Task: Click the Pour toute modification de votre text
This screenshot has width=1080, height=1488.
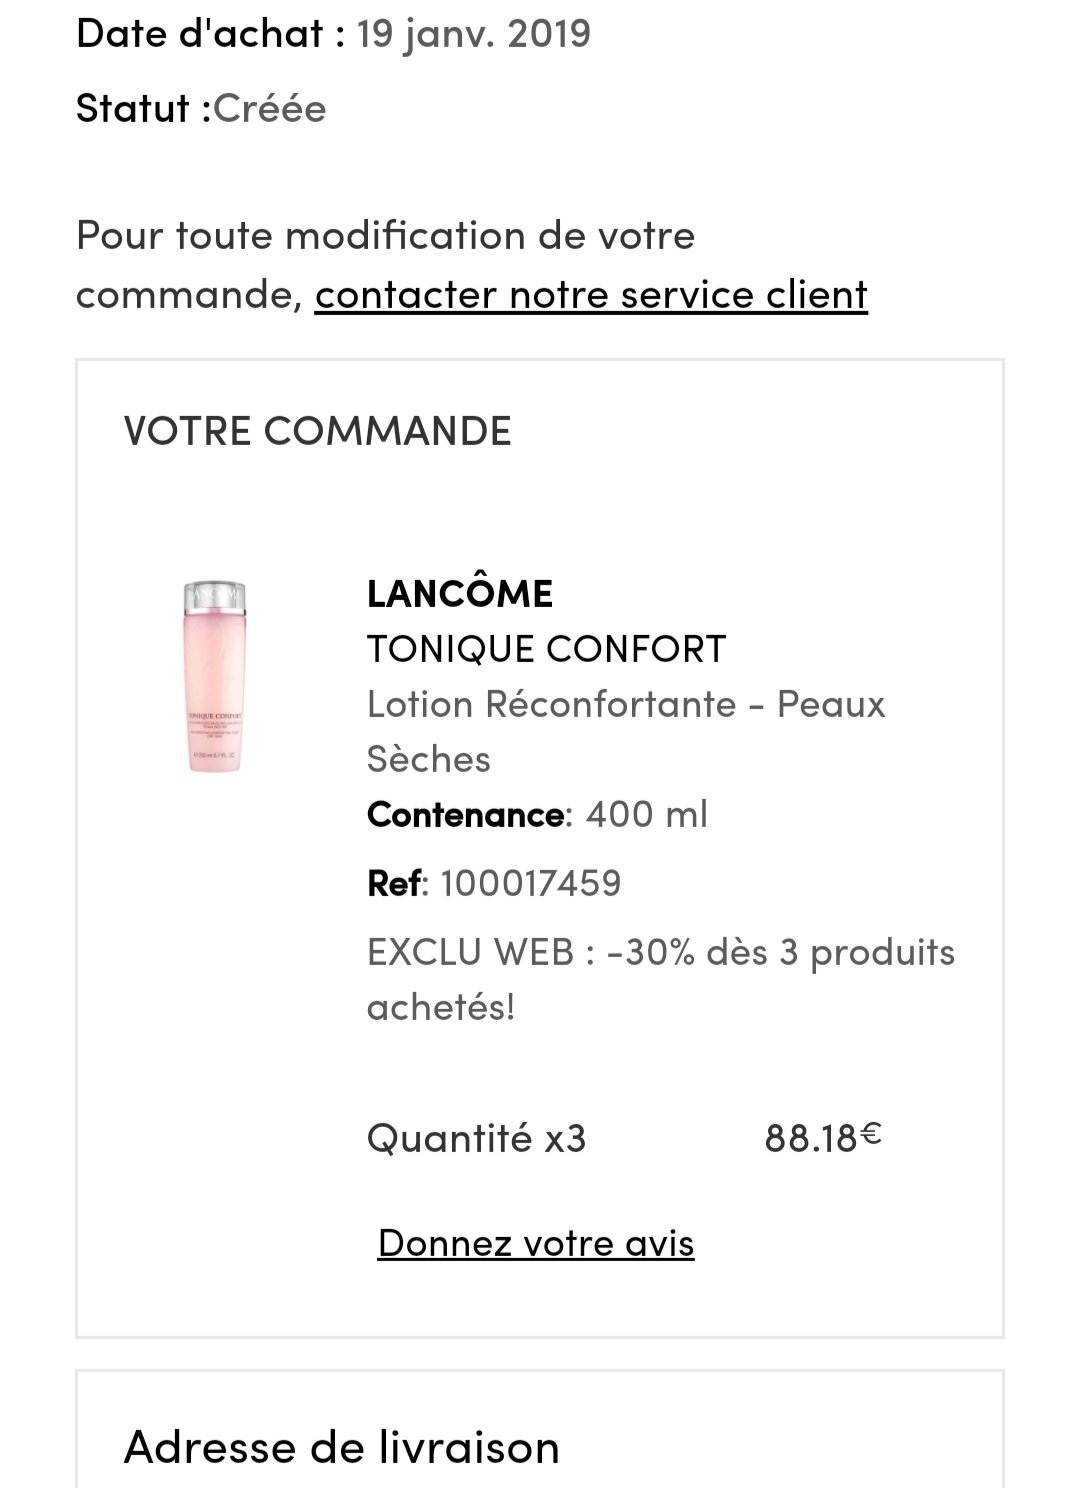Action: pyautogui.click(x=385, y=236)
